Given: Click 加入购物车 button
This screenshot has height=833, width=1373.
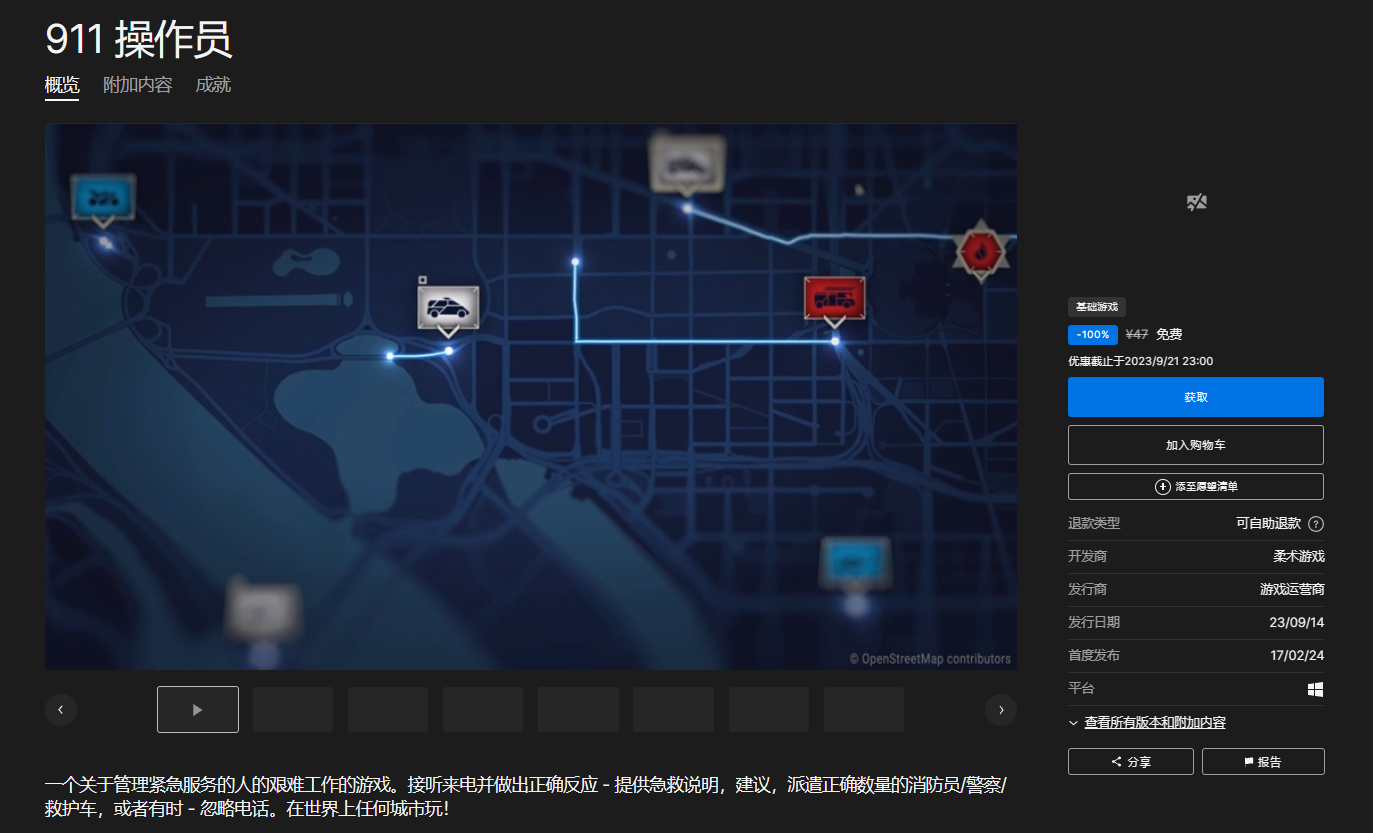Looking at the screenshot, I should click(x=1195, y=445).
